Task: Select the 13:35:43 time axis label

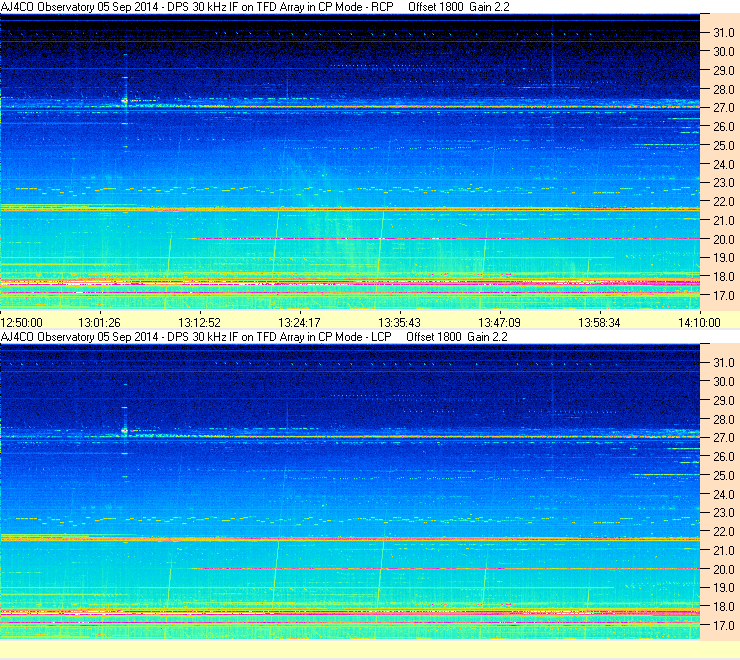Action: 399,322
